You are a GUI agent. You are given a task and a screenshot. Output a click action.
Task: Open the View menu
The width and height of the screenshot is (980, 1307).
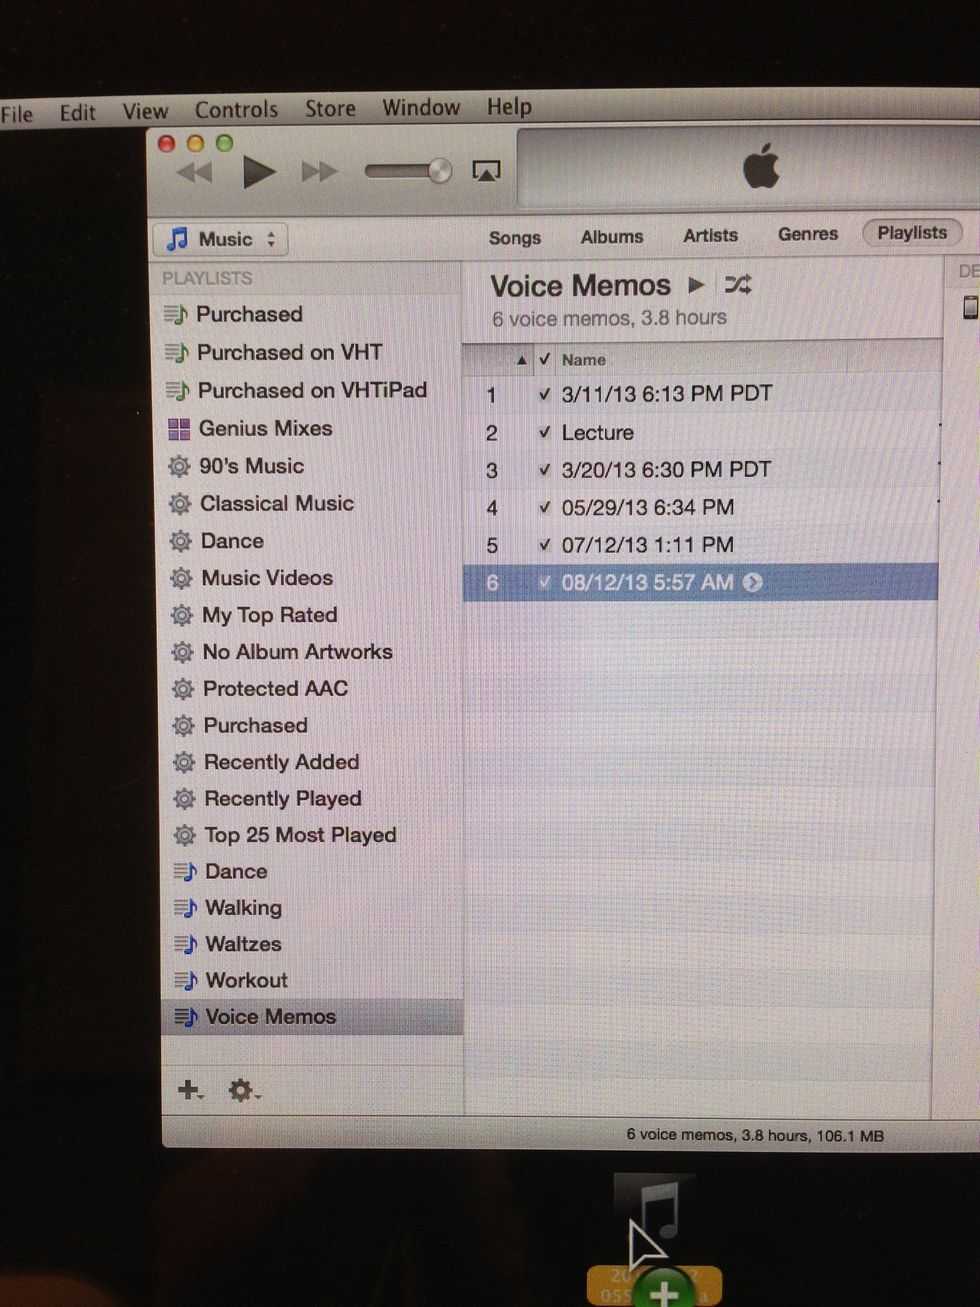click(x=145, y=111)
